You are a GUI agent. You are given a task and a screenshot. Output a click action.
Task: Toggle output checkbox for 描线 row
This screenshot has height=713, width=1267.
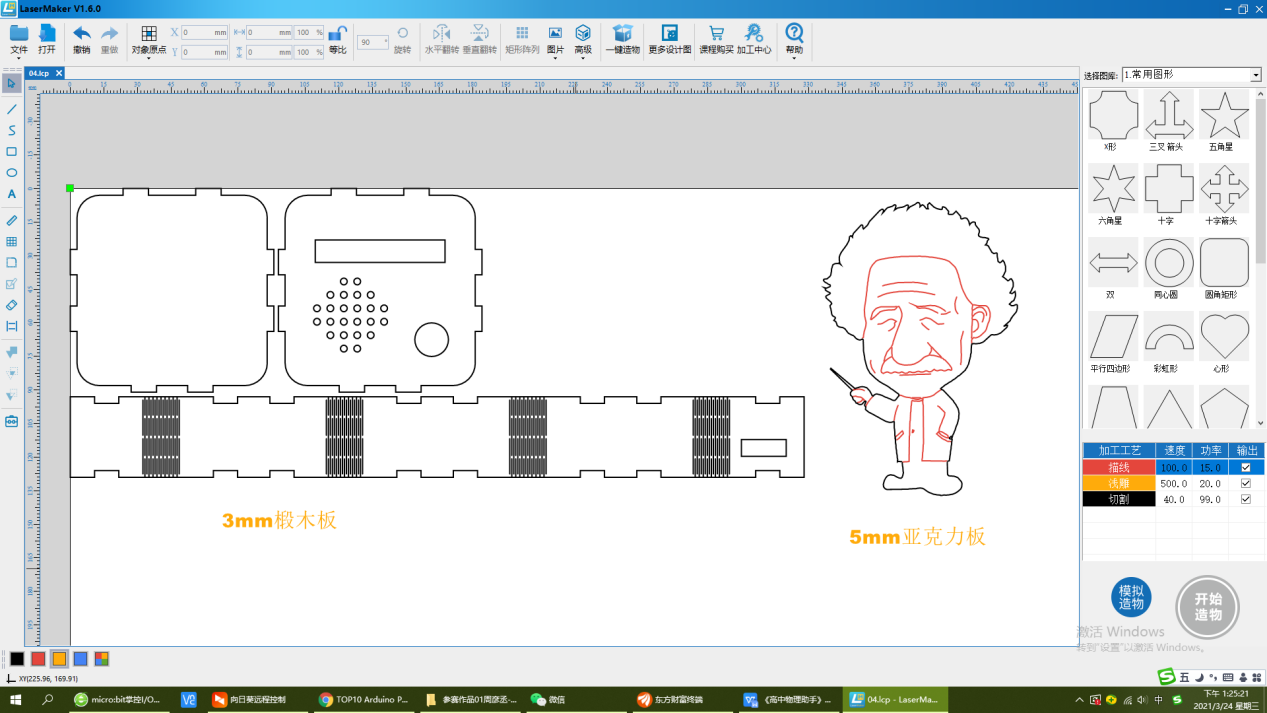coord(1246,467)
